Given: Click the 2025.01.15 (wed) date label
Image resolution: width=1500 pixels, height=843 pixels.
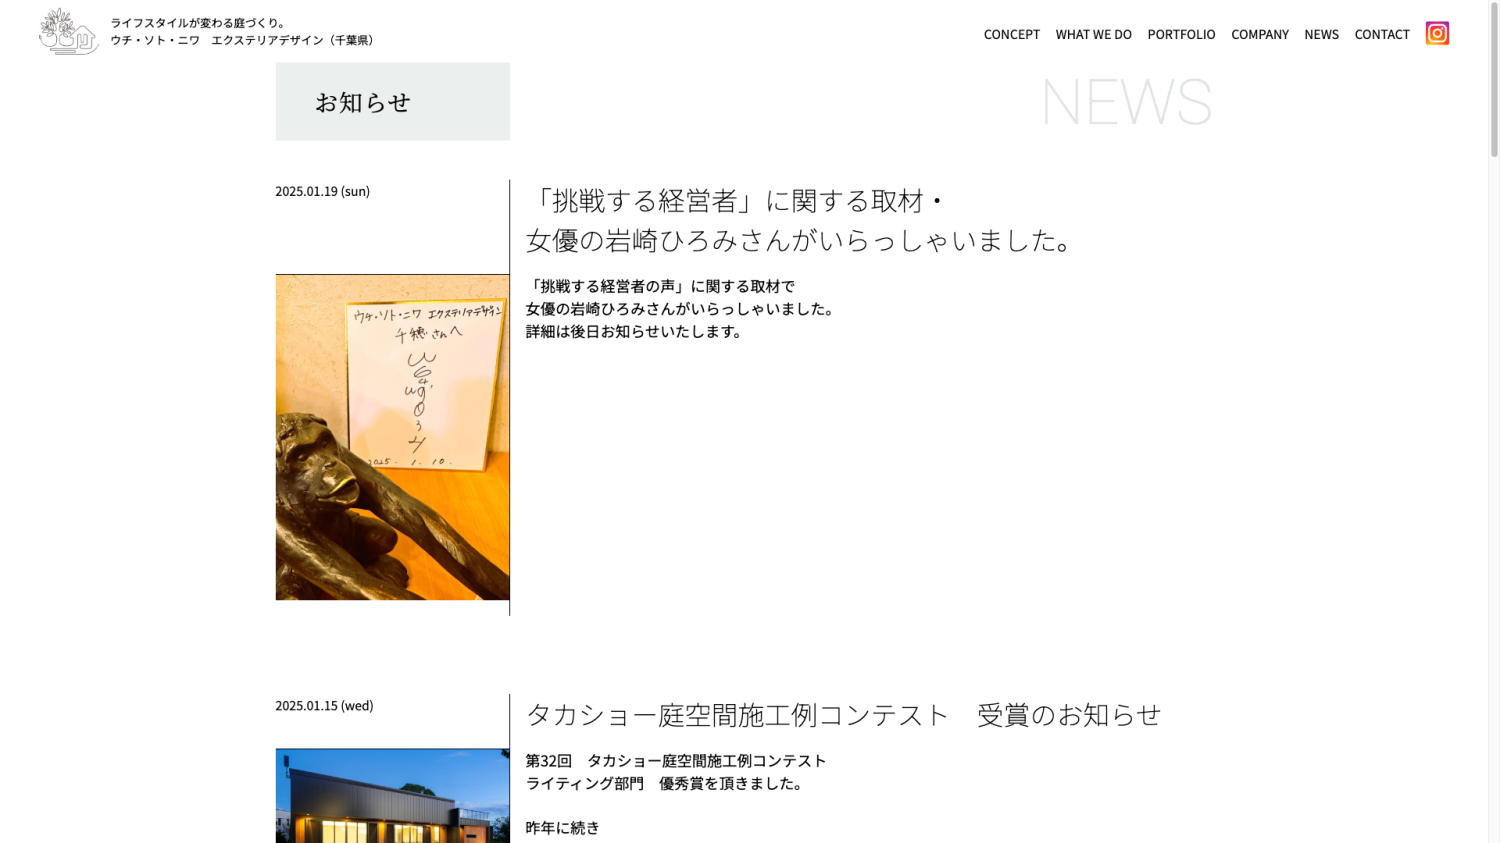Looking at the screenshot, I should click(324, 706).
